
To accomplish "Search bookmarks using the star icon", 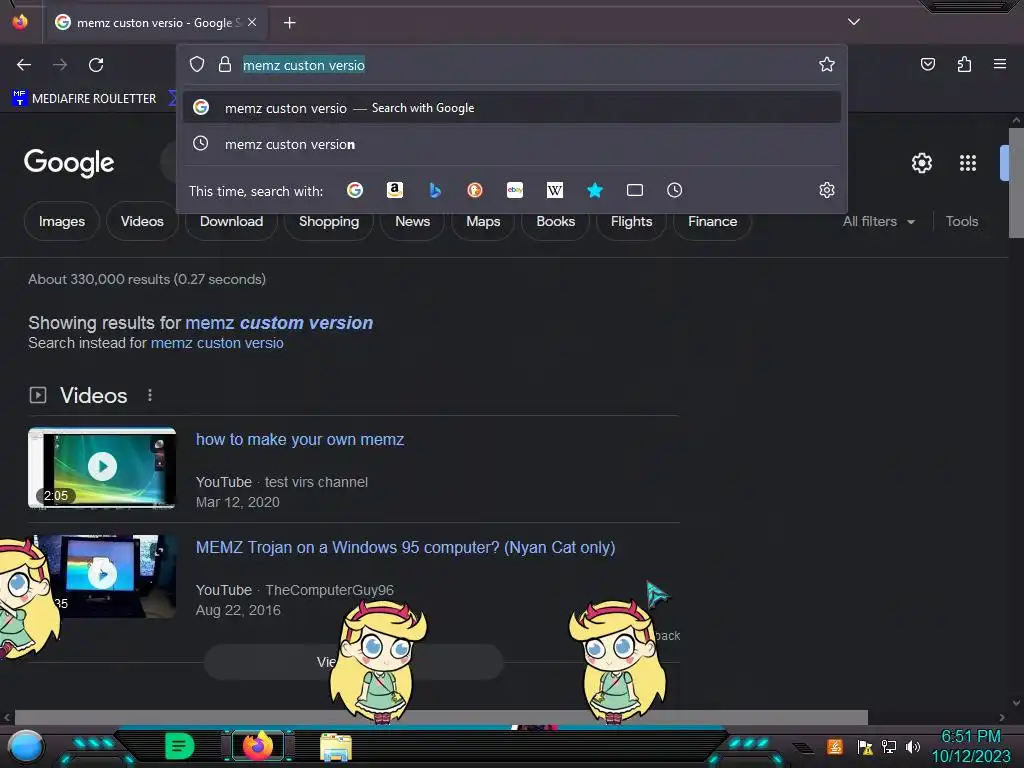I will click(594, 190).
